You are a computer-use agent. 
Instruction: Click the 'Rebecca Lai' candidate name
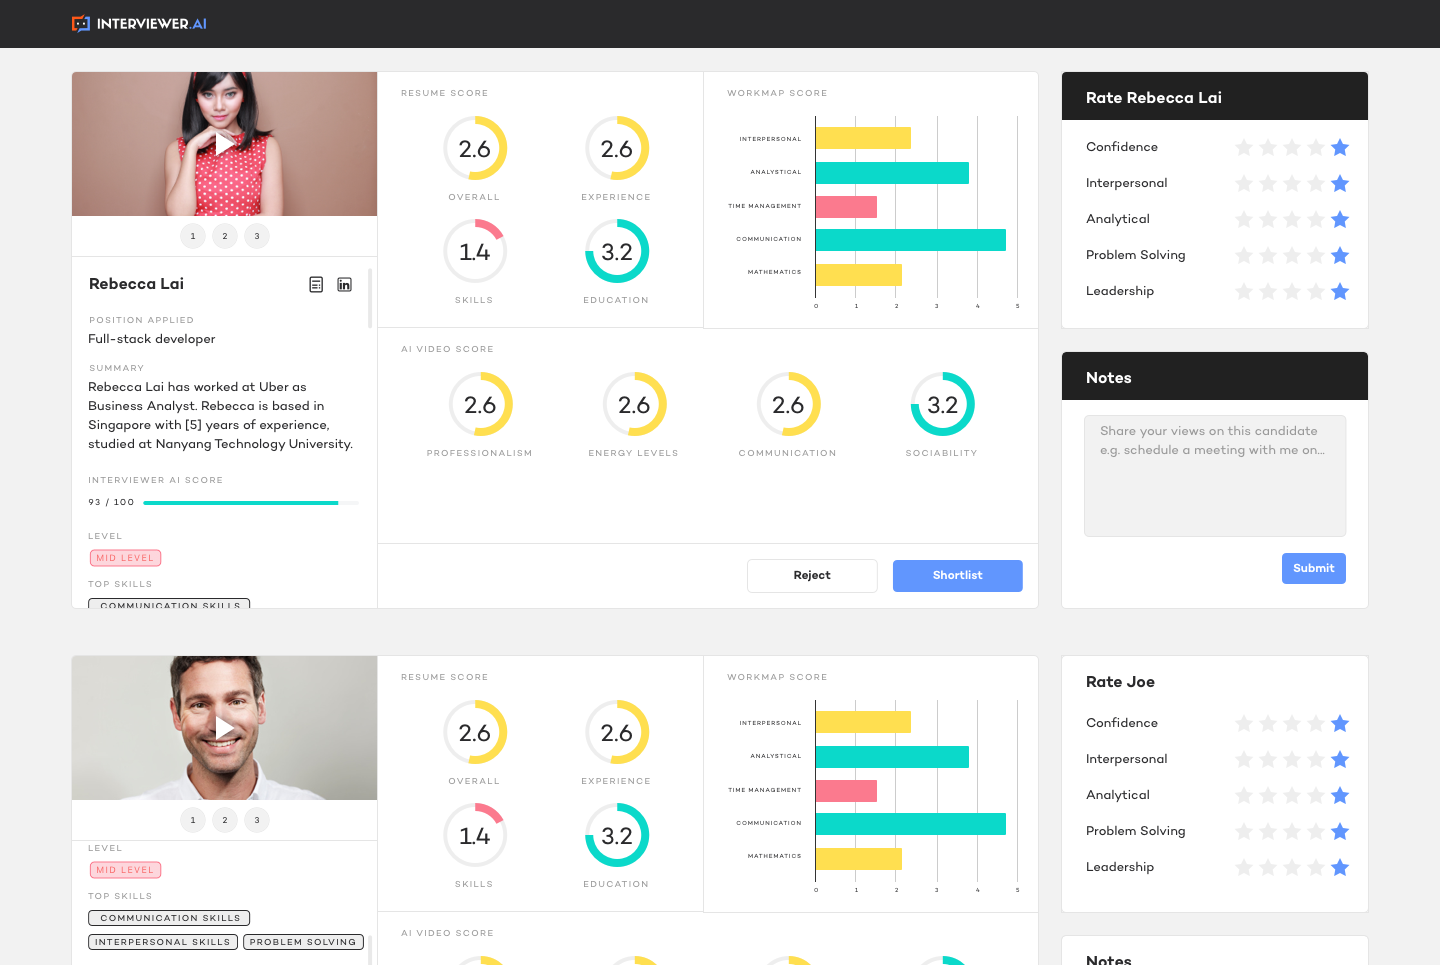tap(137, 284)
